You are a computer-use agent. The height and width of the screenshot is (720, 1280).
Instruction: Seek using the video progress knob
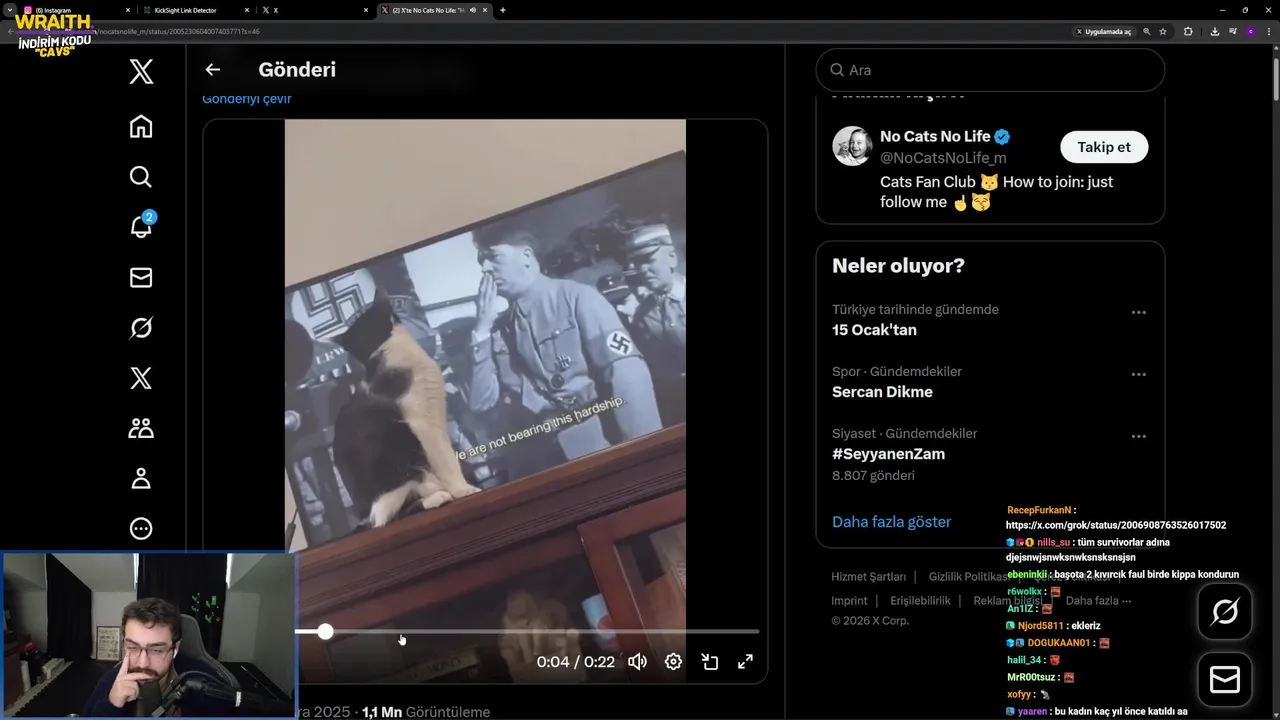(x=325, y=631)
